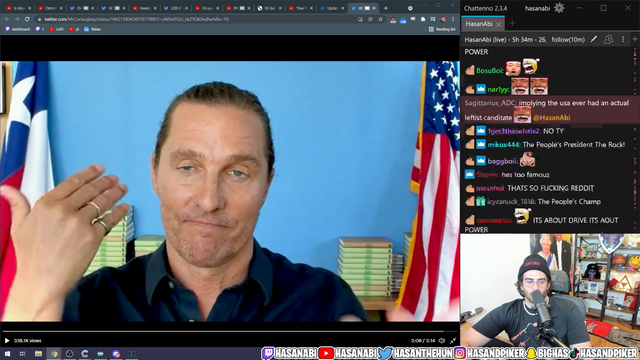Open user card for nar1yy
This screenshot has width=640, height=360.
point(498,90)
